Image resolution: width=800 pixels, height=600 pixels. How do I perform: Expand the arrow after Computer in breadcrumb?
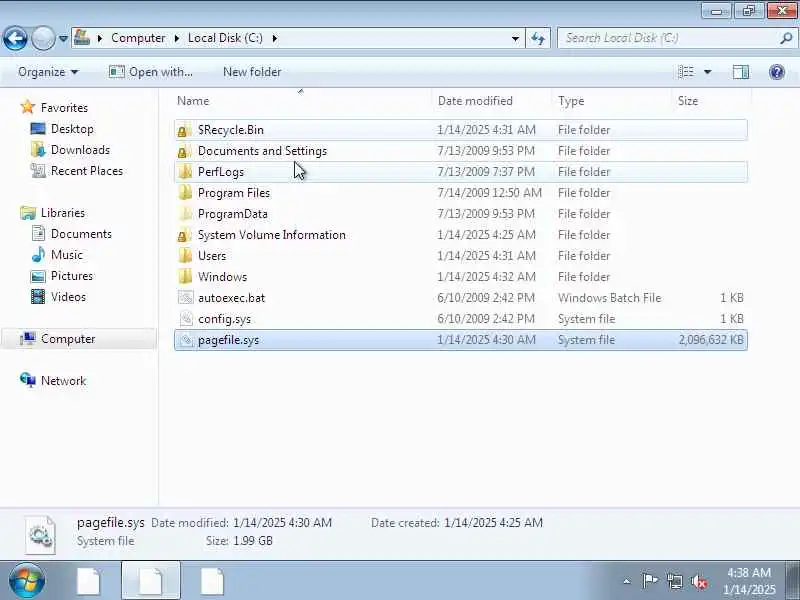pyautogui.click(x=177, y=38)
